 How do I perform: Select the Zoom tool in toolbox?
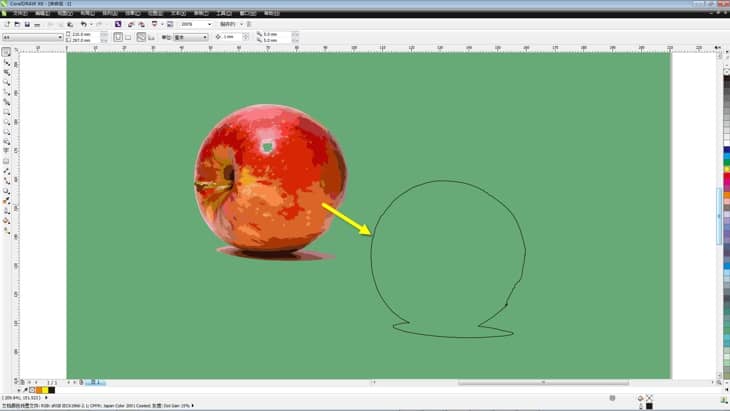(x=7, y=82)
